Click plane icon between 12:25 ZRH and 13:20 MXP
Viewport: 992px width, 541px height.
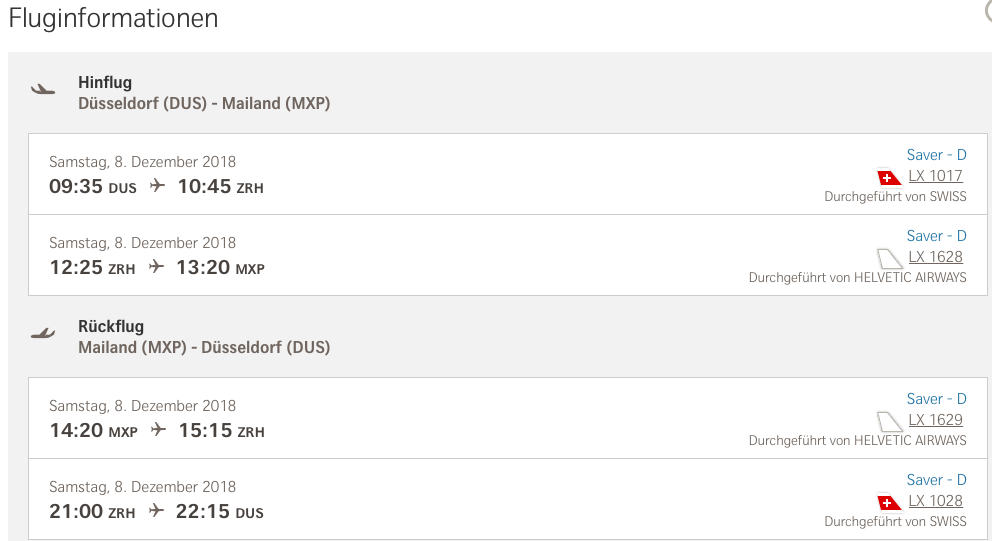pyautogui.click(x=157, y=267)
